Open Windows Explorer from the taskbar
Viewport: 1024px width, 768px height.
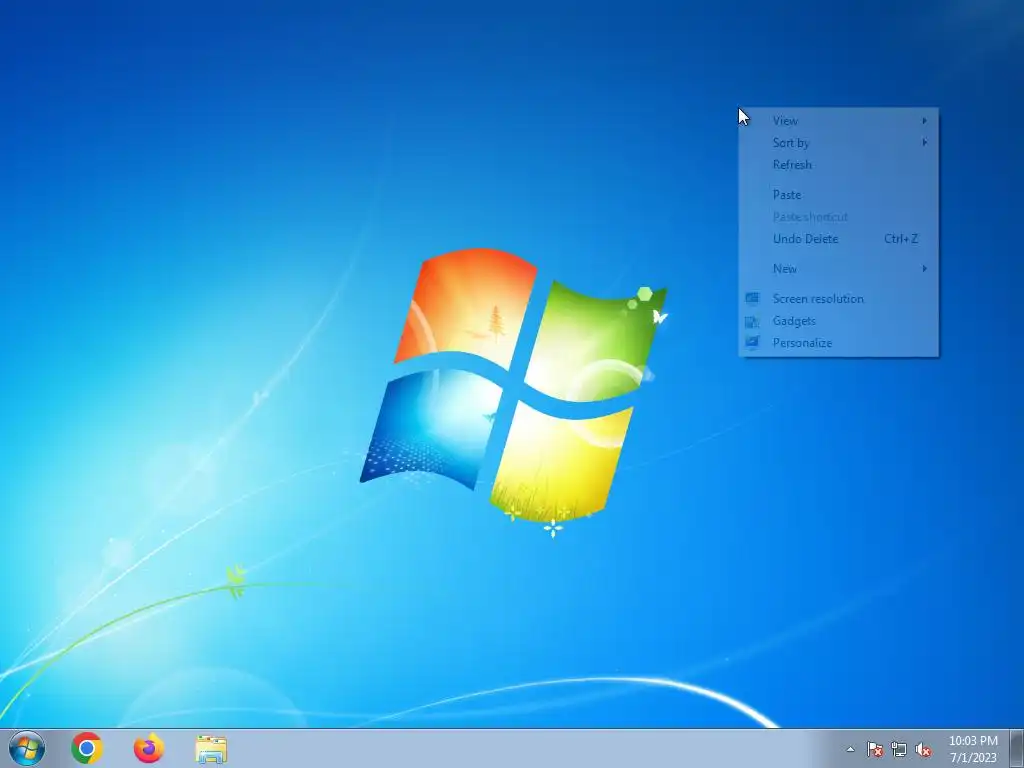[211, 749]
